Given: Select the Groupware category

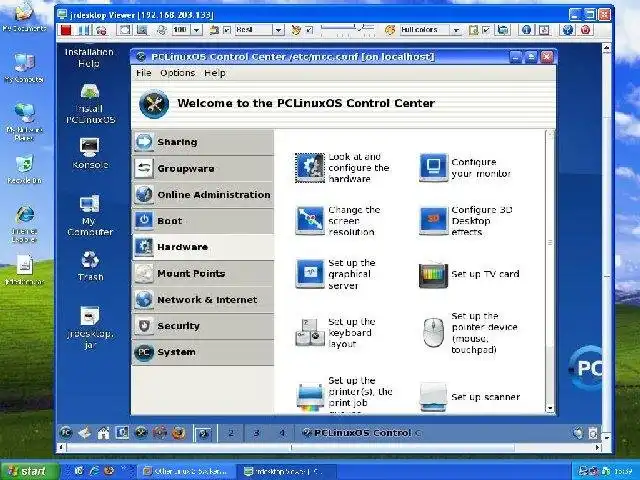Looking at the screenshot, I should [203, 168].
